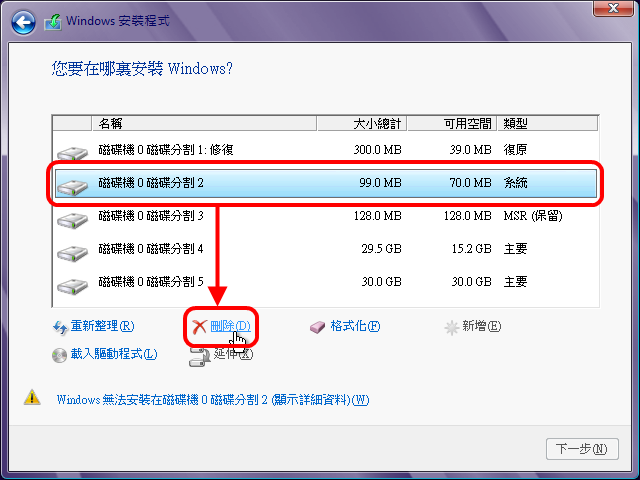Click drive icon for 磁碟分割 5
Image resolution: width=640 pixels, height=480 pixels.
coord(72,286)
